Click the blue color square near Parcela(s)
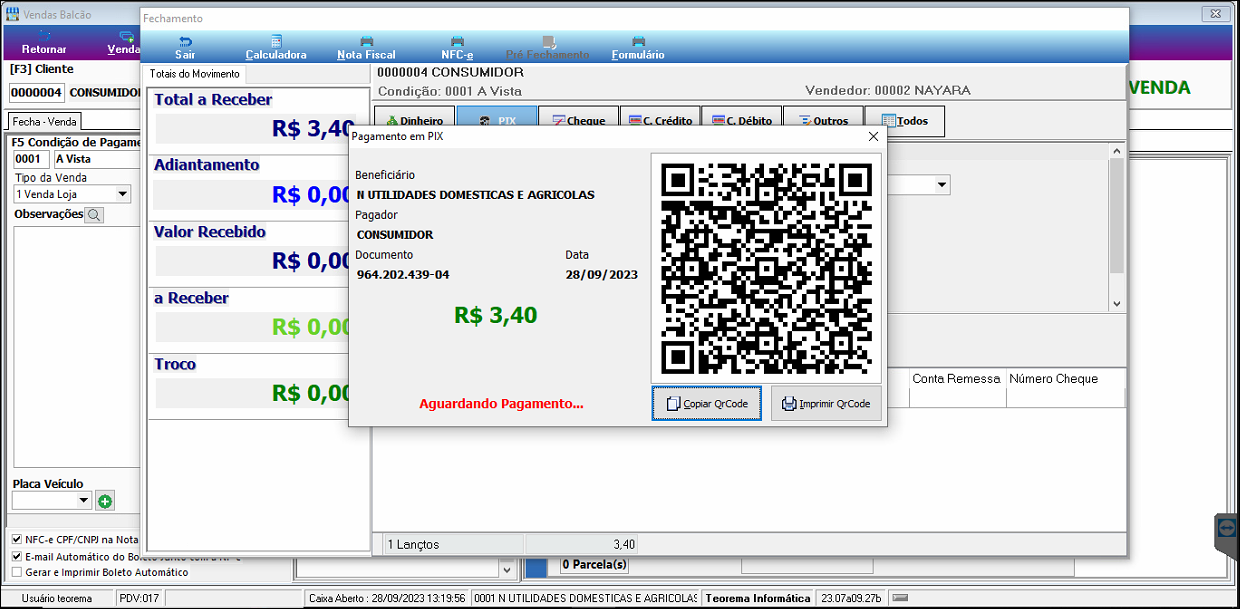The image size is (1240, 609). [537, 567]
